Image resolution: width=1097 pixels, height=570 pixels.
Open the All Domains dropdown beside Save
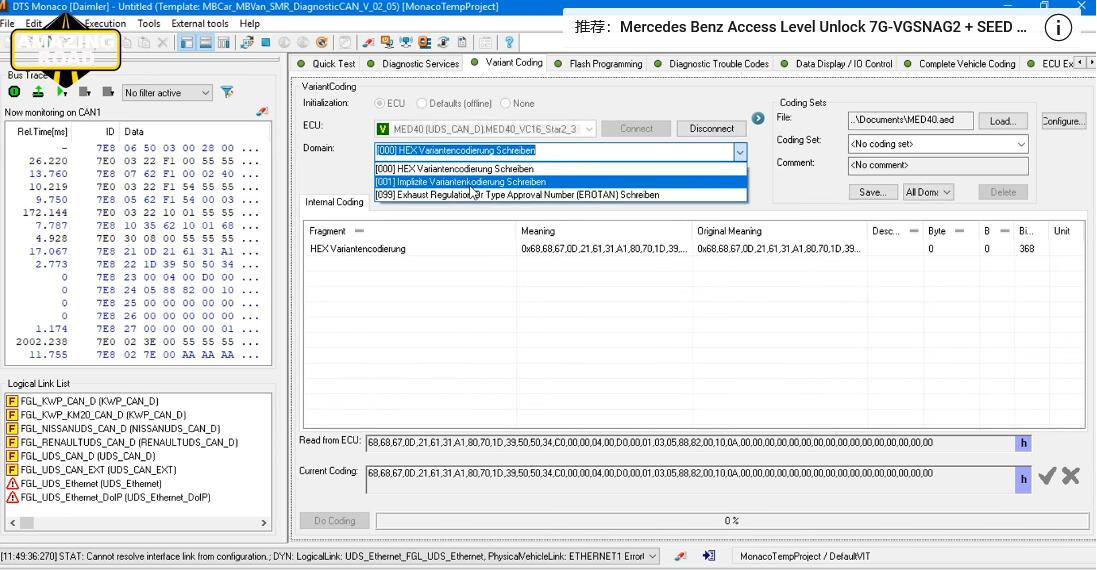point(928,192)
